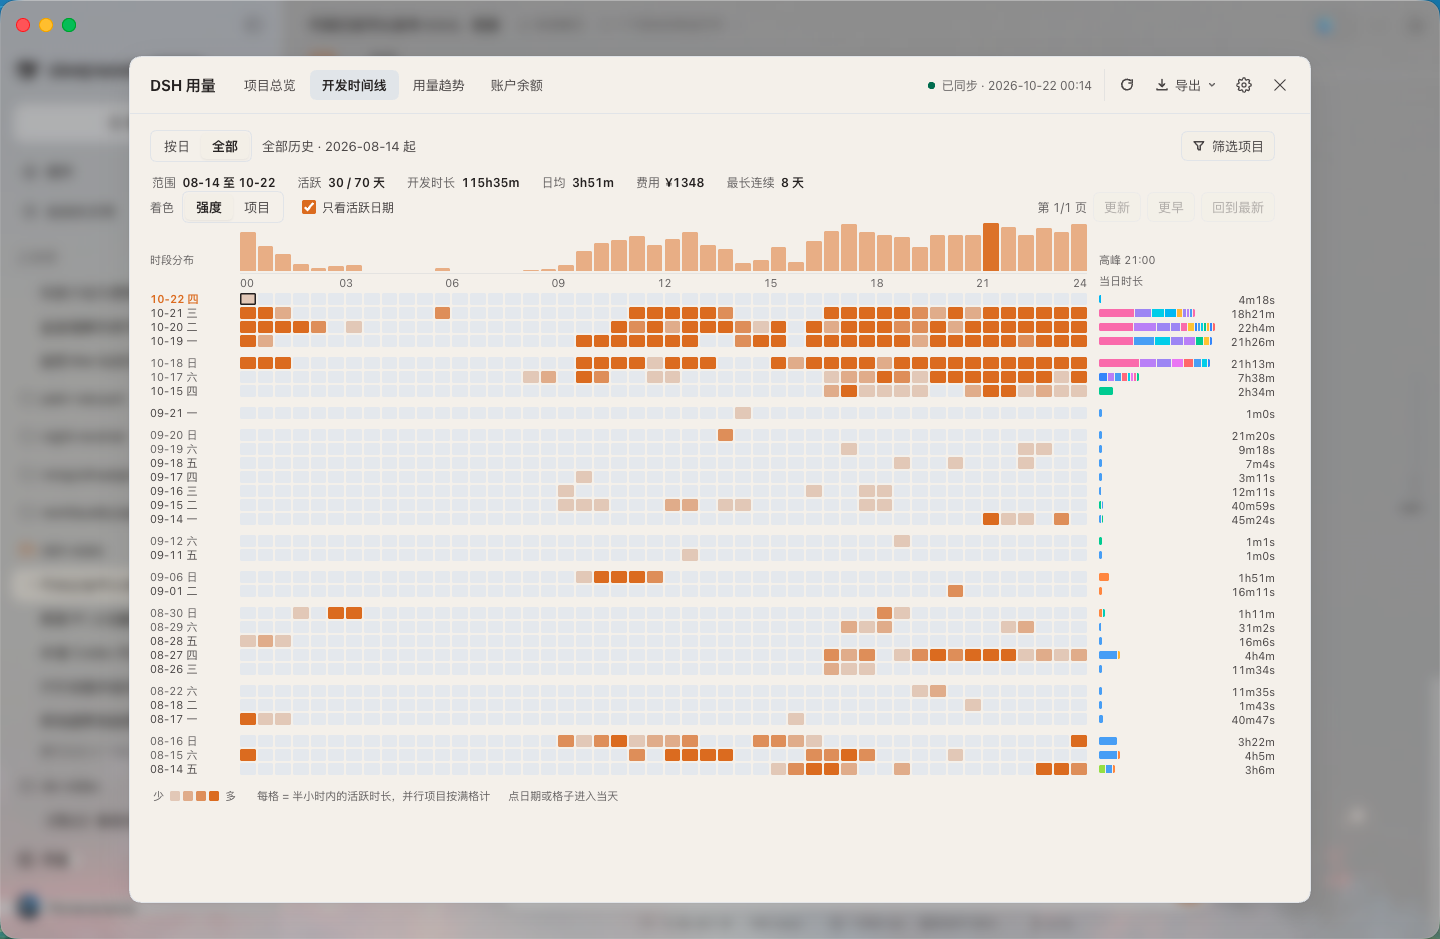Click the 09-20 日 date label
This screenshot has height=939, width=1440.
(x=174, y=435)
